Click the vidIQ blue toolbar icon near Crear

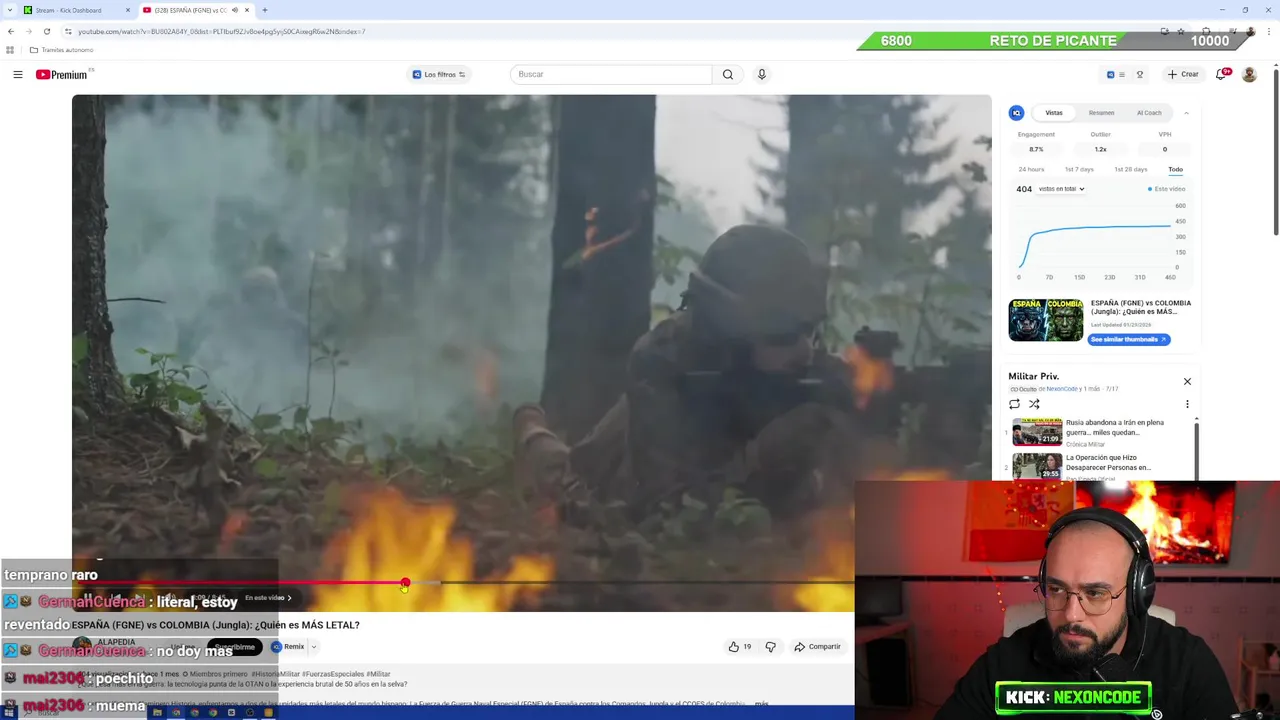(1110, 74)
